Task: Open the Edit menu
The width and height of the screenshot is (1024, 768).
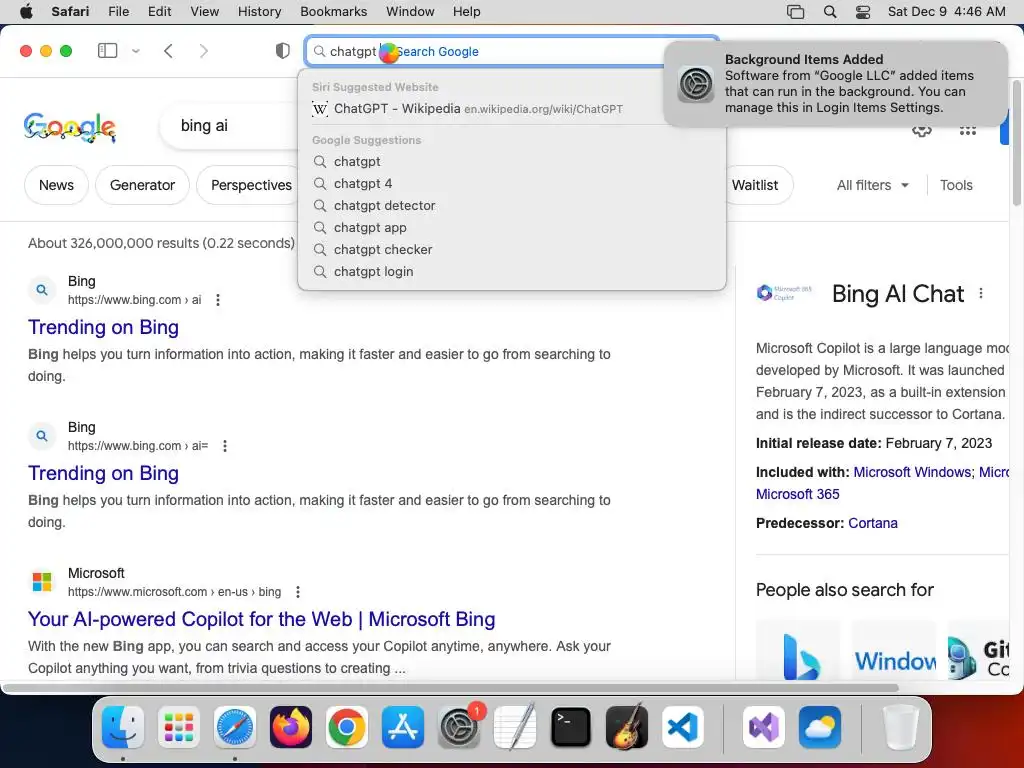Action: click(159, 12)
